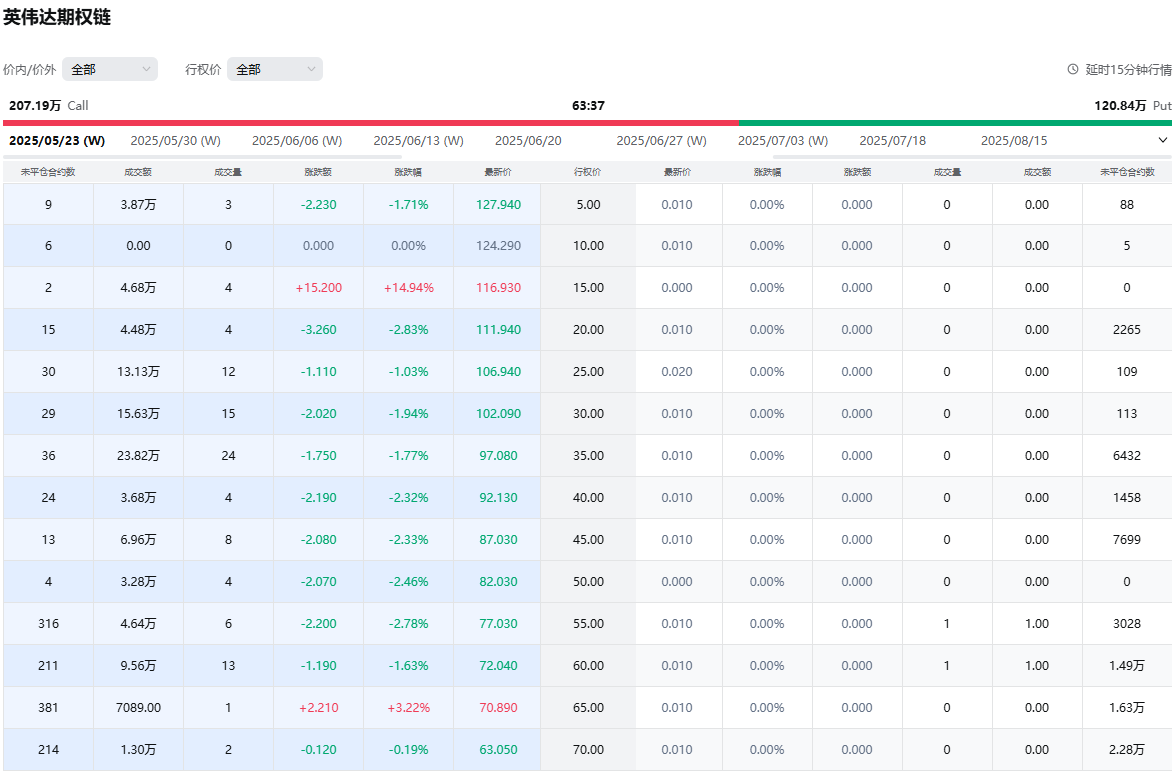Click the -0.19% change percentage
The height and width of the screenshot is (771, 1174).
click(x=408, y=749)
